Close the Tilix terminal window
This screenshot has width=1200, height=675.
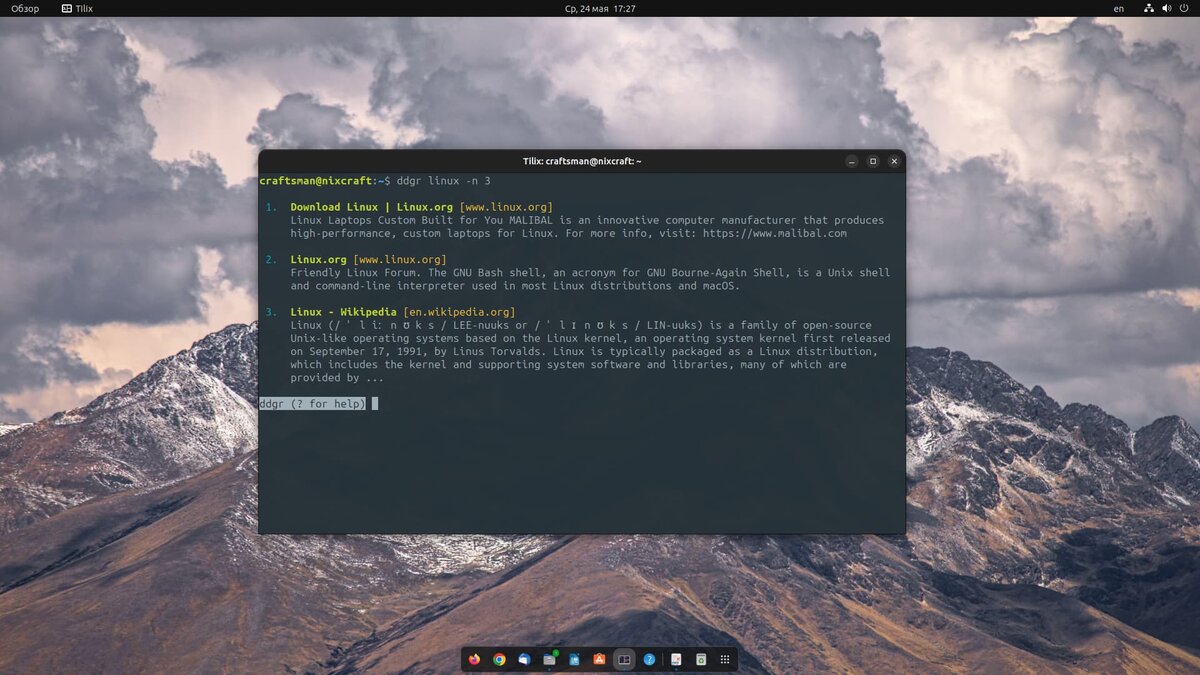point(893,161)
